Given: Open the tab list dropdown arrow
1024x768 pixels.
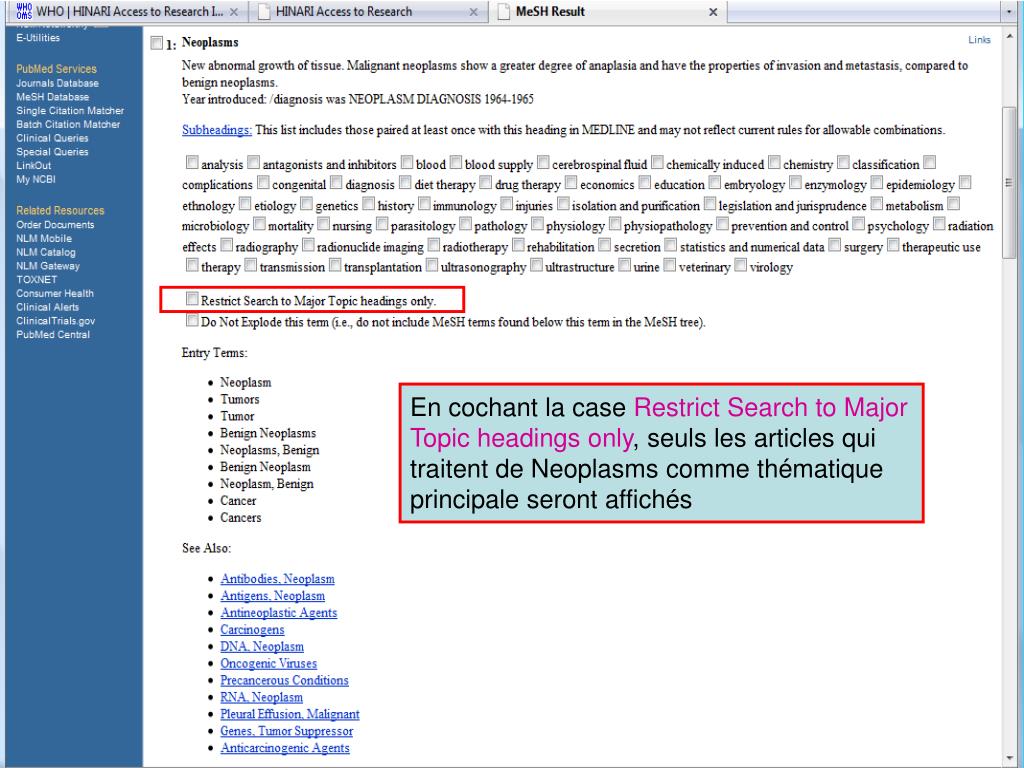Looking at the screenshot, I should (x=1010, y=12).
